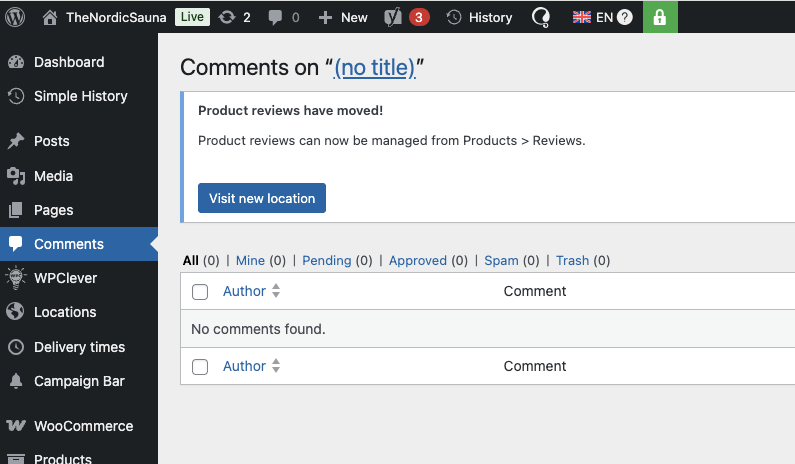Filter comments by Pending

[327, 261]
